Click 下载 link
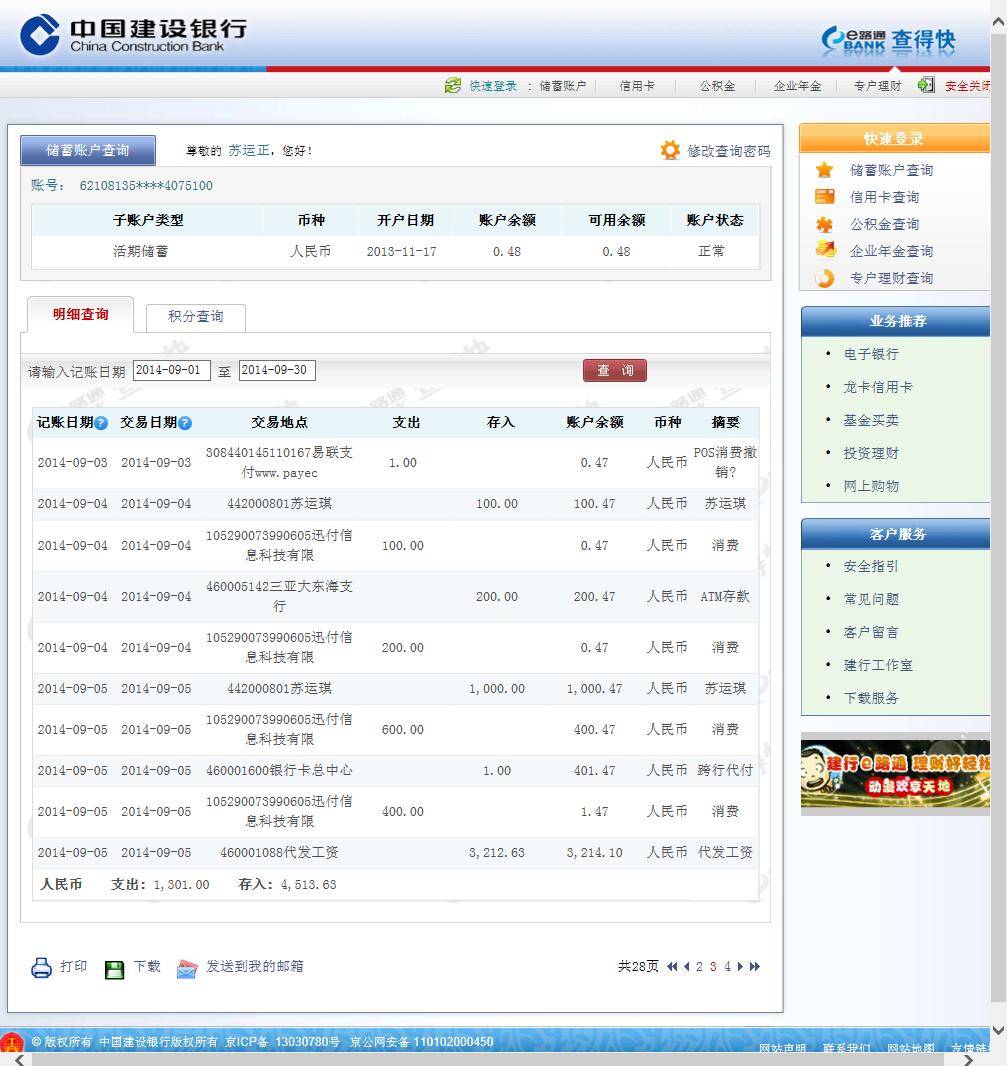Viewport: 1007px width, 1066px height. (x=147, y=967)
